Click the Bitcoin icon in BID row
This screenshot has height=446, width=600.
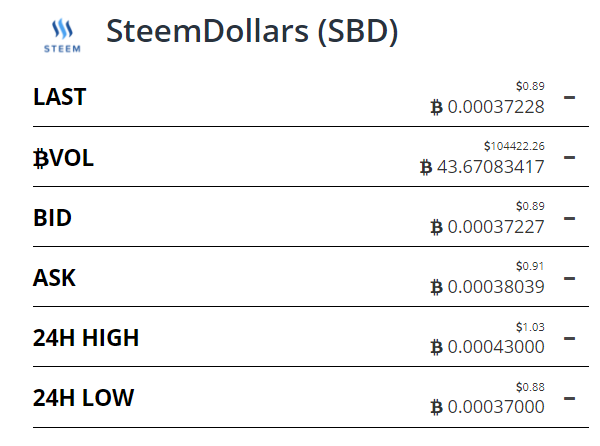pyautogui.click(x=436, y=227)
